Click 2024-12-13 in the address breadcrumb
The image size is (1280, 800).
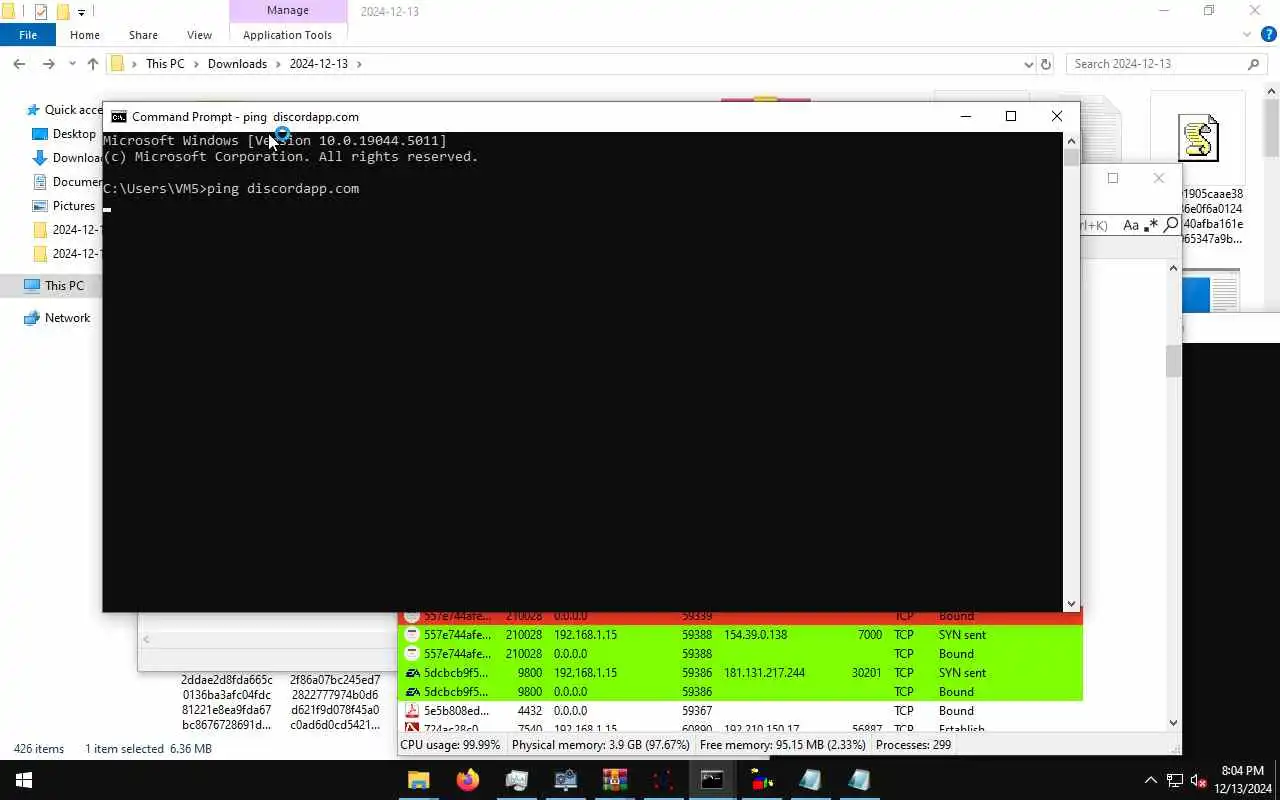pyautogui.click(x=318, y=64)
